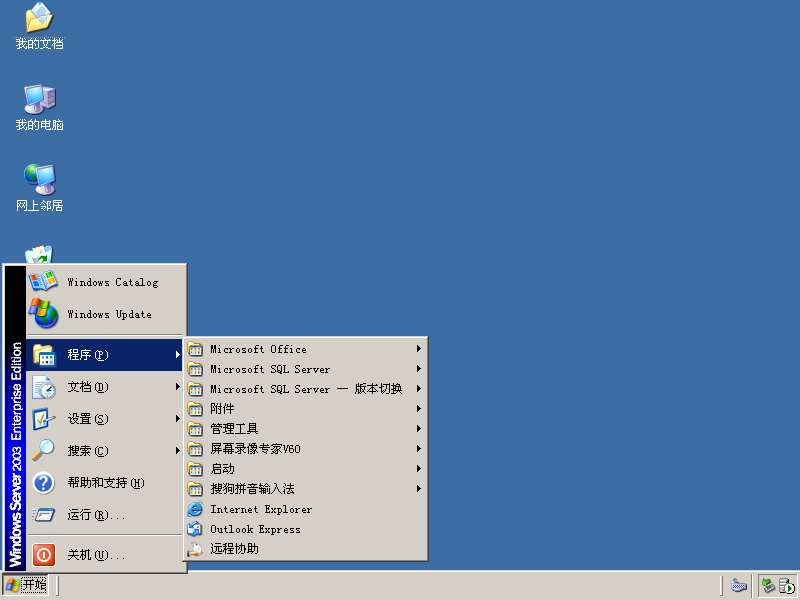
Task: Click the rightmost system tray icon
Action: pyautogui.click(x=787, y=586)
